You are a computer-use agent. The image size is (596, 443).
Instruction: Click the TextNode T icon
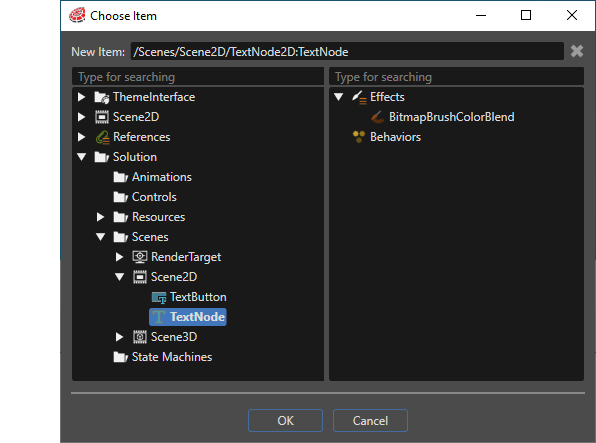[158, 317]
